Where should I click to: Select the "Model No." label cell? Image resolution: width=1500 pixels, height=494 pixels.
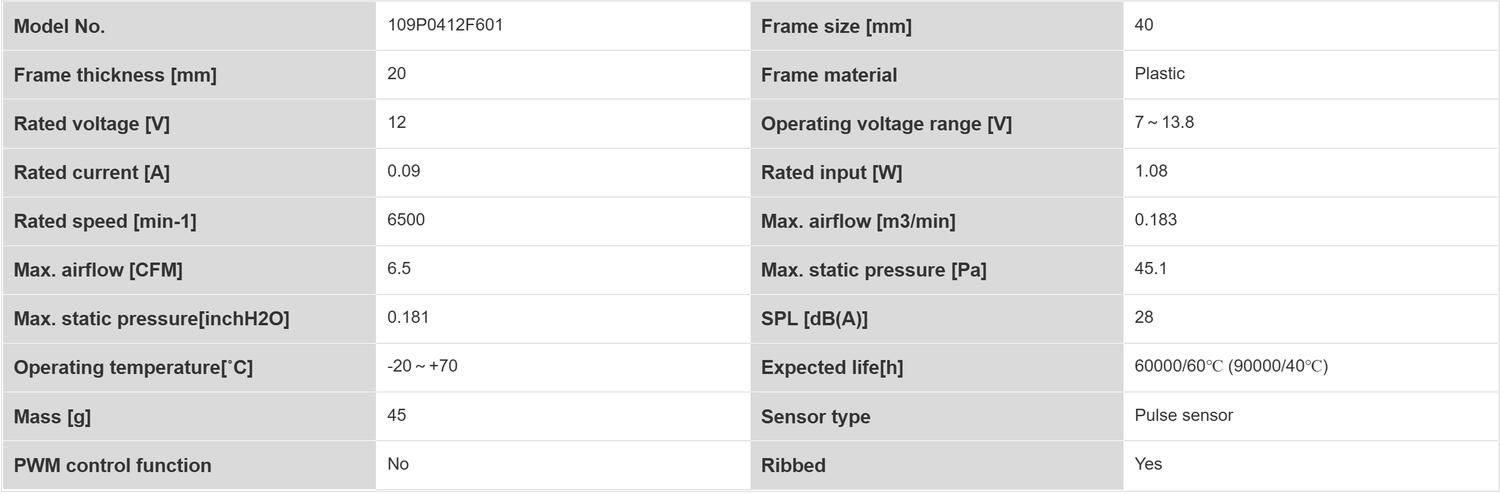coord(59,27)
